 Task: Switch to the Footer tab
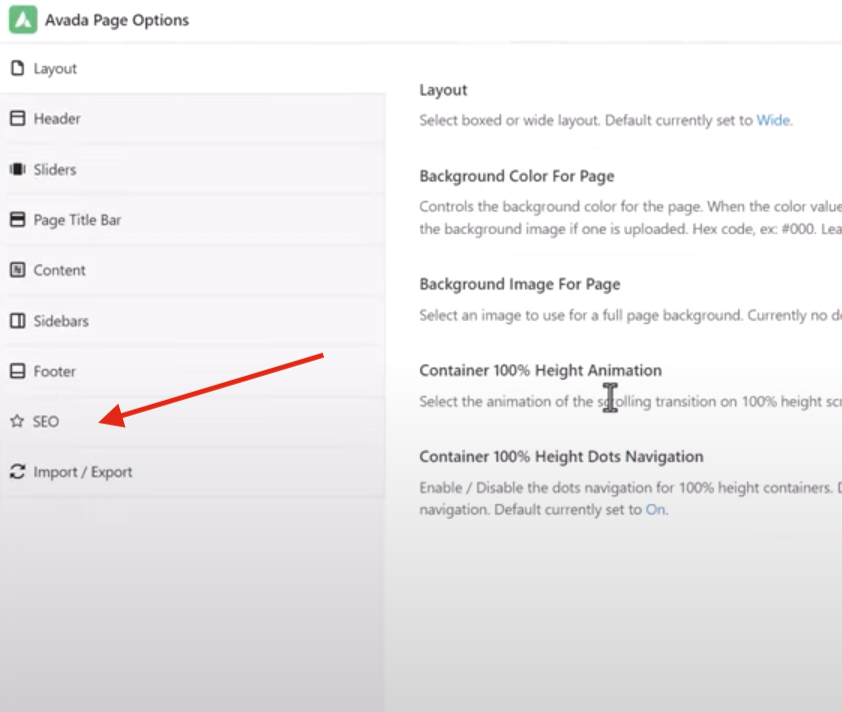pyautogui.click(x=192, y=371)
